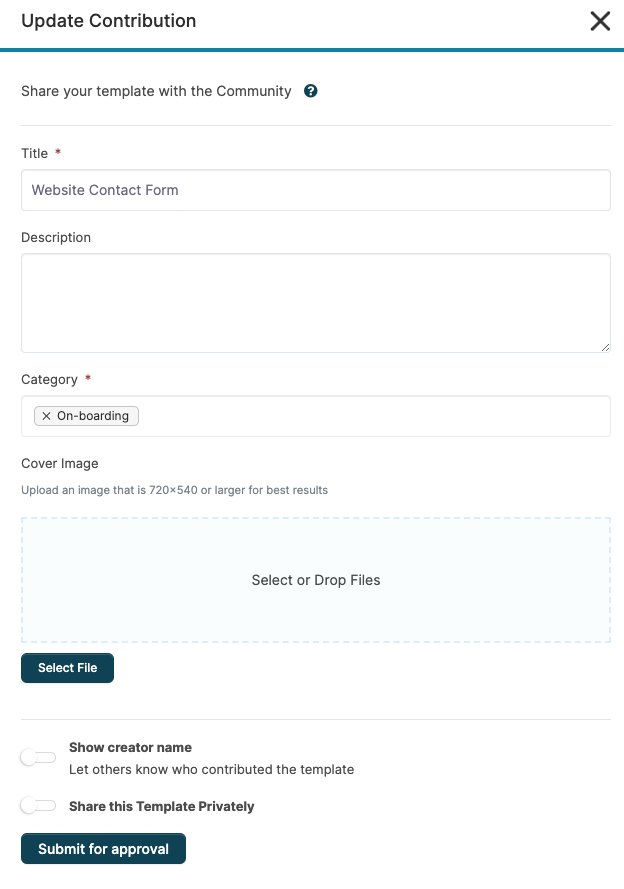Click the Select or Drop Files zone
Viewport: 624px width, 889px height.
pos(316,580)
